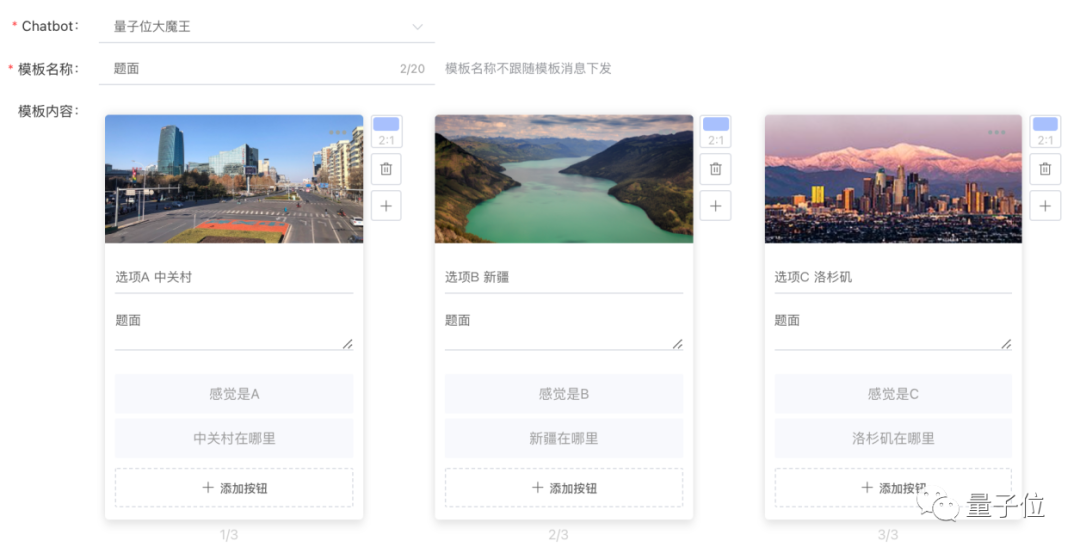Click 添加按钮 in the 洛杉矶 card
This screenshot has height=553, width=1080.
pos(893,488)
